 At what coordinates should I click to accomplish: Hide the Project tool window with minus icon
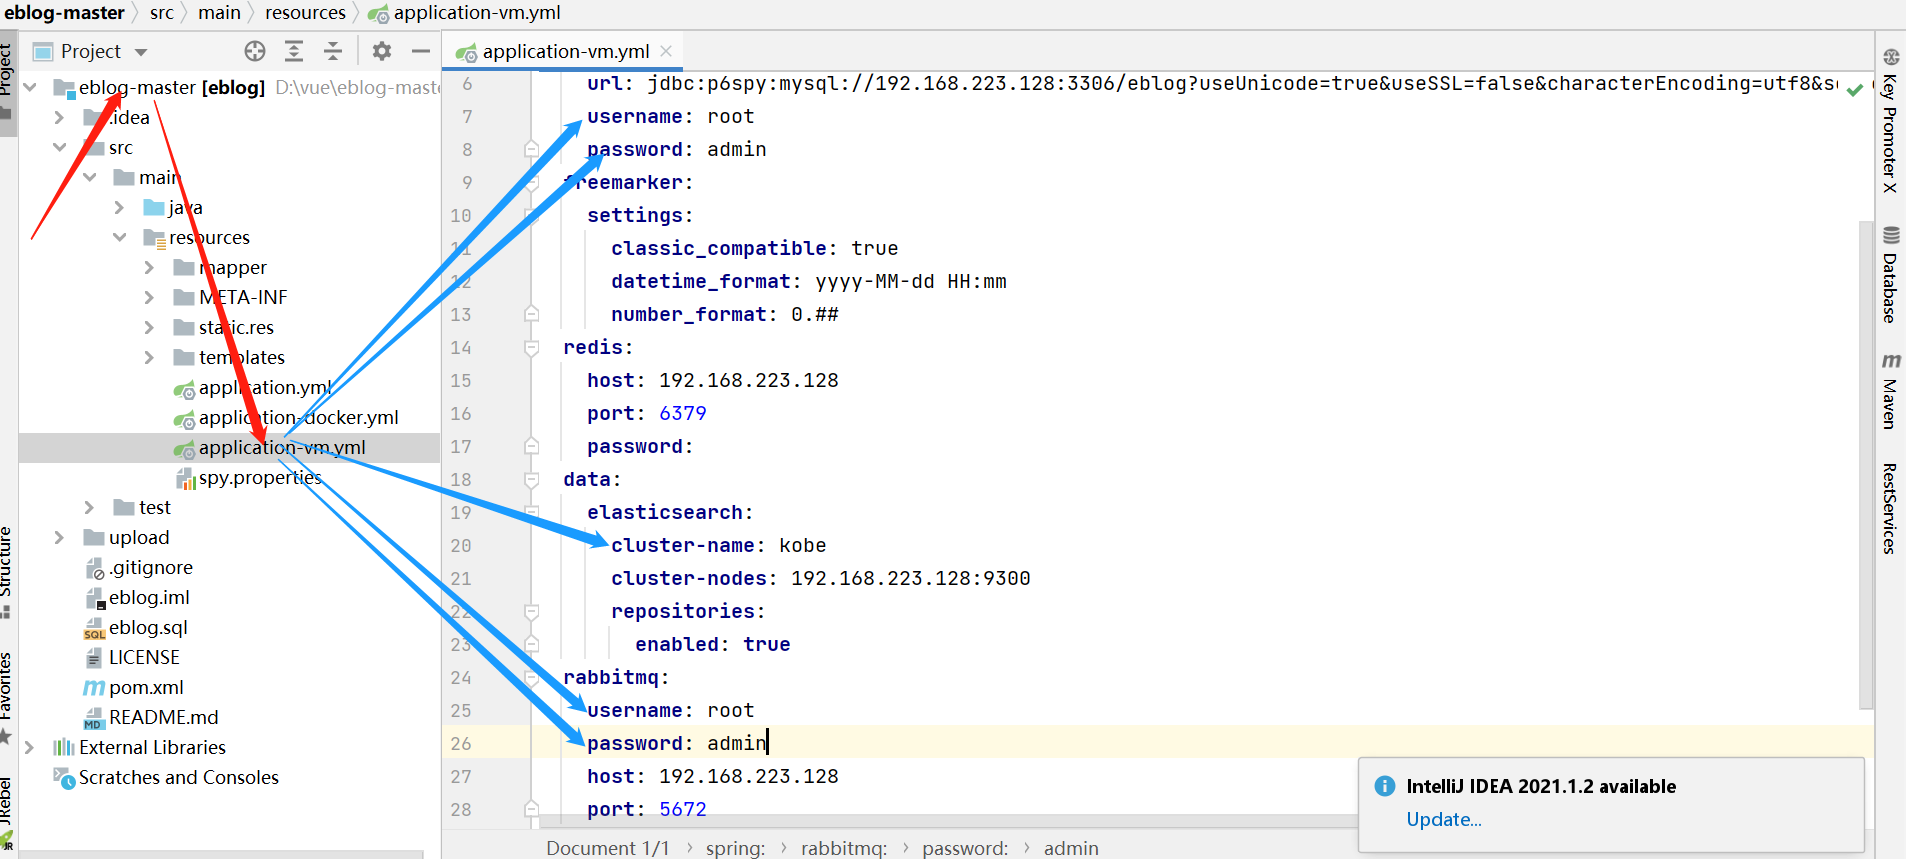421,51
